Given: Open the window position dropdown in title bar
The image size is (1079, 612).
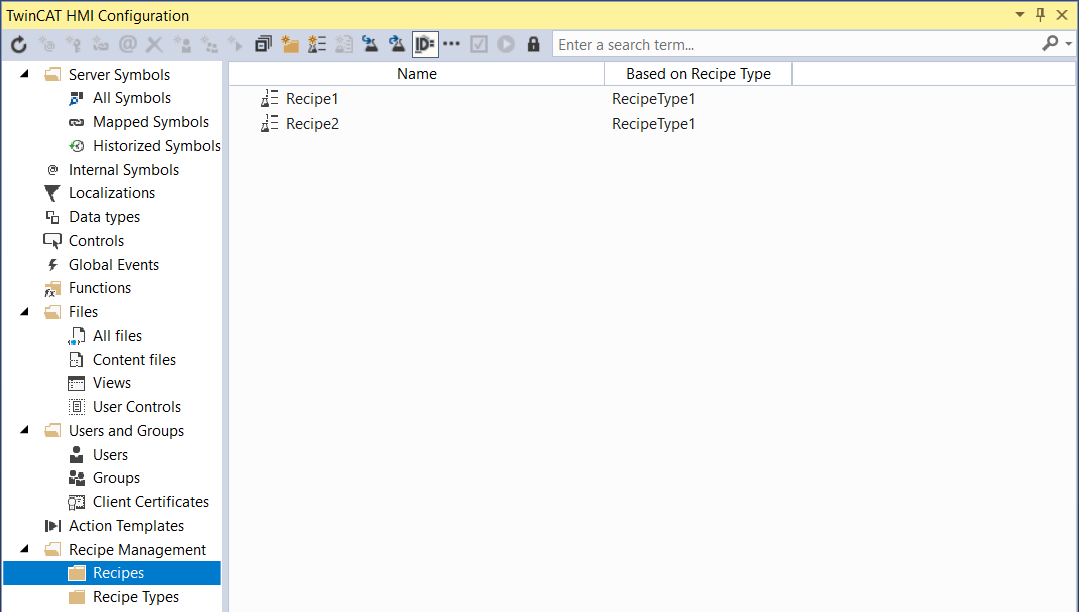Looking at the screenshot, I should click(1020, 14).
